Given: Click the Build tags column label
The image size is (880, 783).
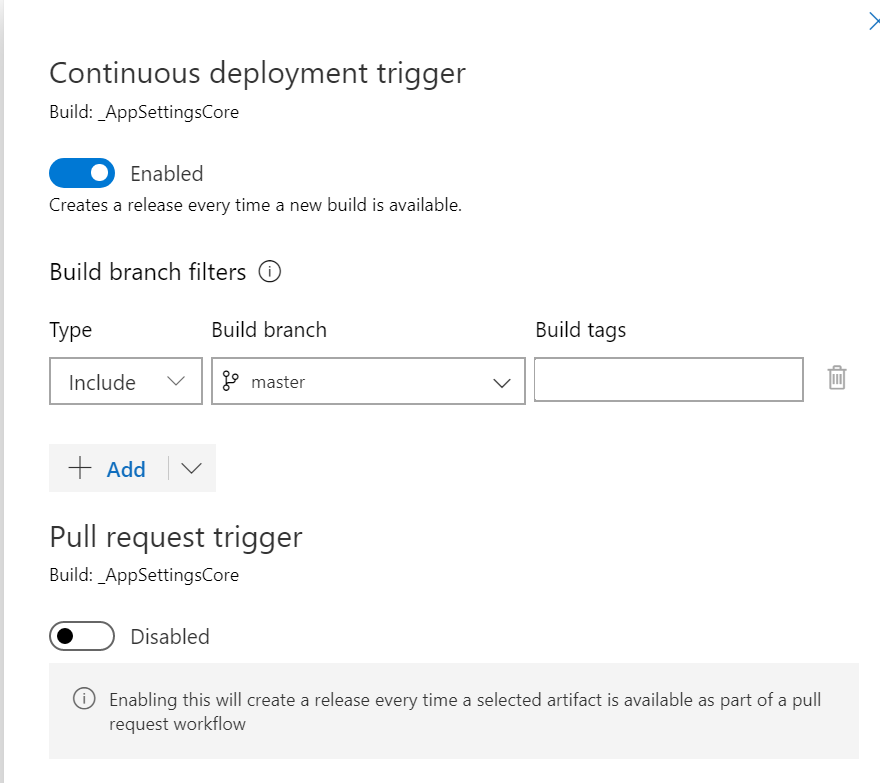Looking at the screenshot, I should [x=581, y=330].
